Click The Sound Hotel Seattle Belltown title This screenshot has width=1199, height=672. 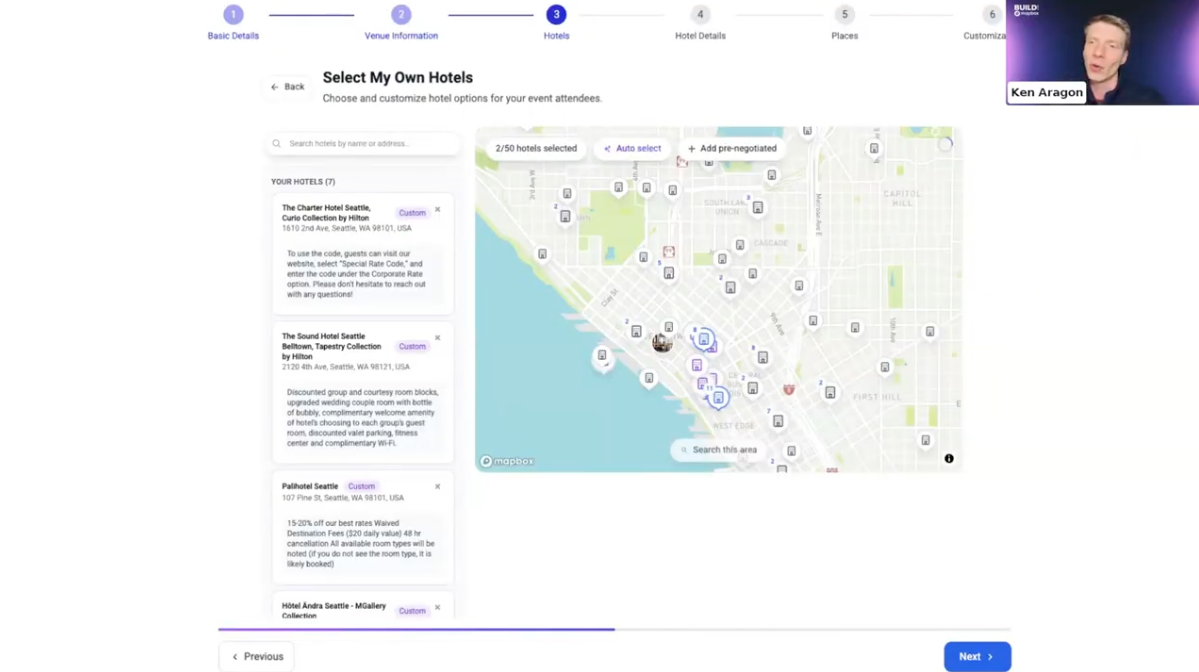point(331,346)
